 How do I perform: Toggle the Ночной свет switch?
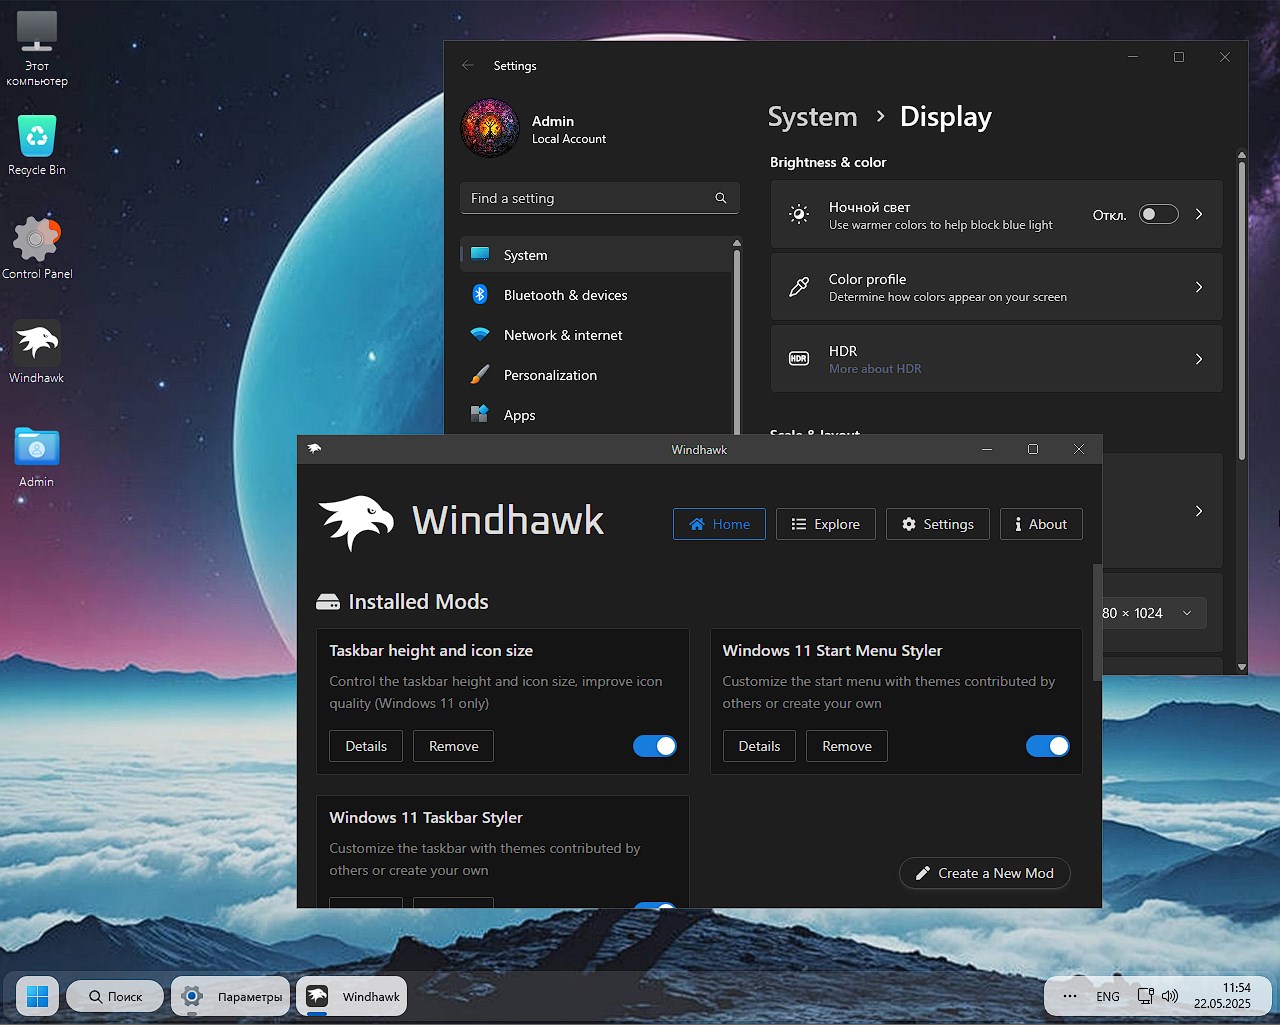click(1159, 214)
